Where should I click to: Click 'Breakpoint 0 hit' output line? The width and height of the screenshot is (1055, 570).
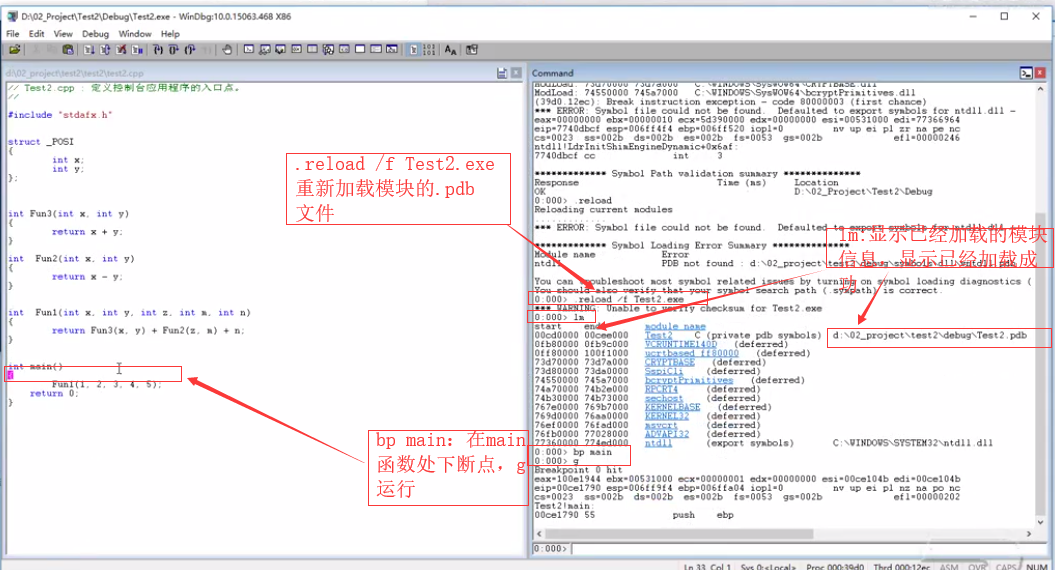(579, 470)
